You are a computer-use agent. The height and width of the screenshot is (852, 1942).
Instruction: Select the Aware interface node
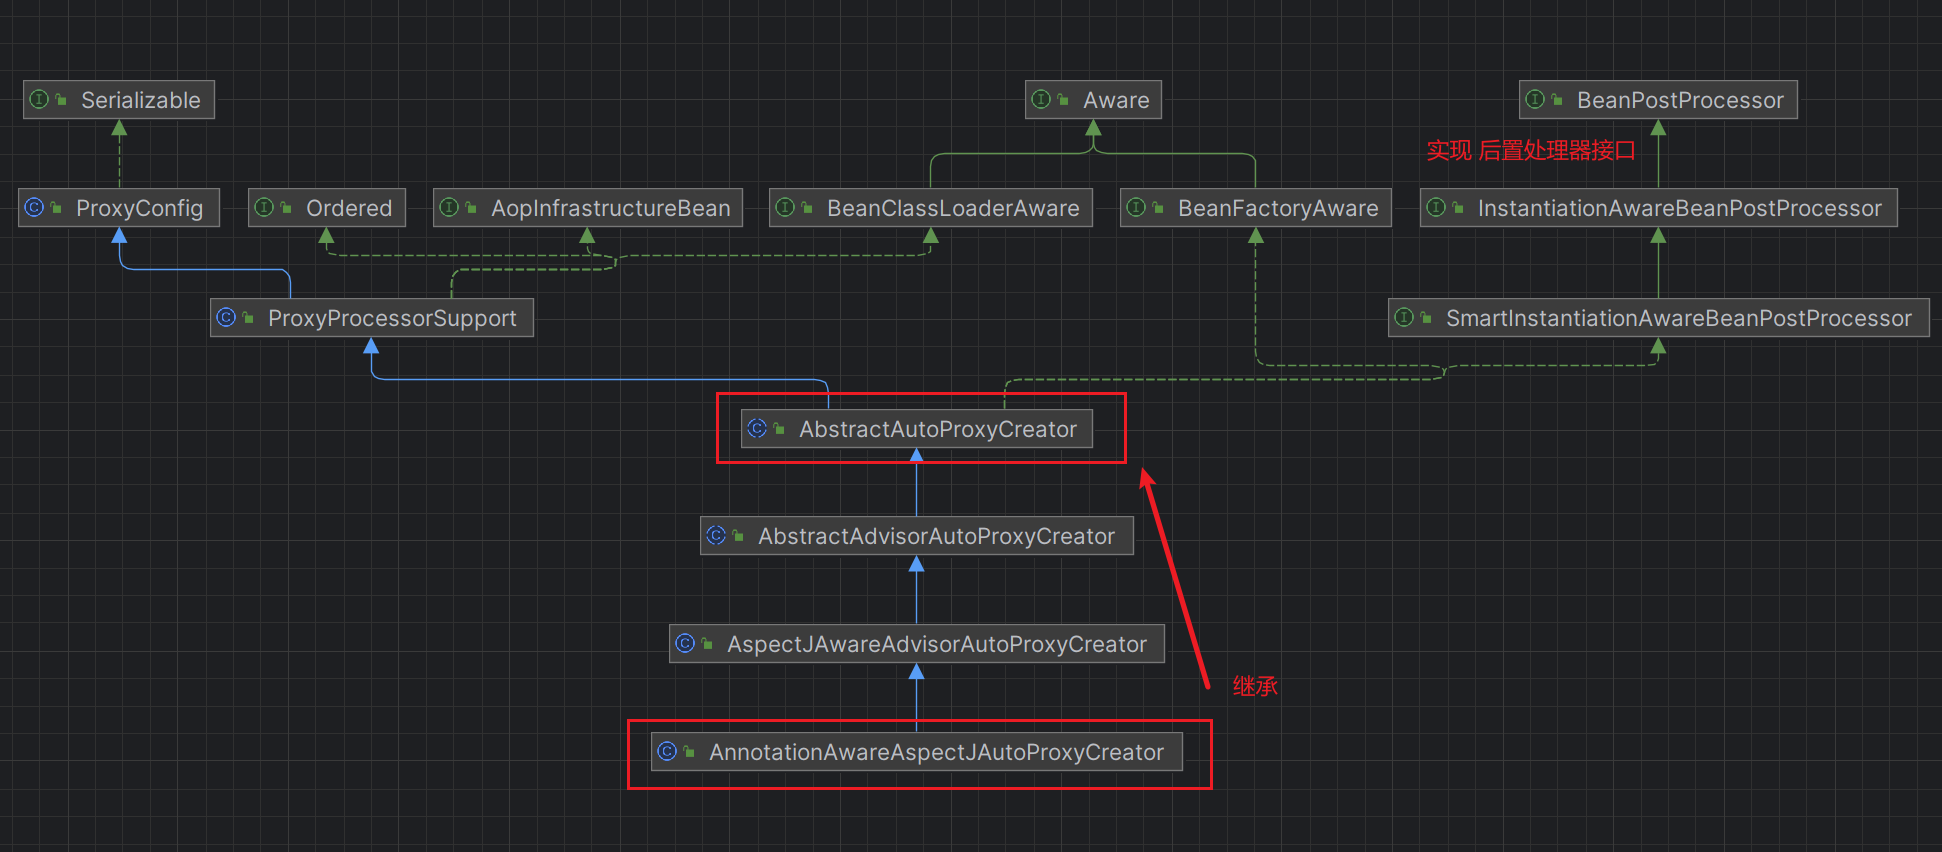pyautogui.click(x=1093, y=100)
